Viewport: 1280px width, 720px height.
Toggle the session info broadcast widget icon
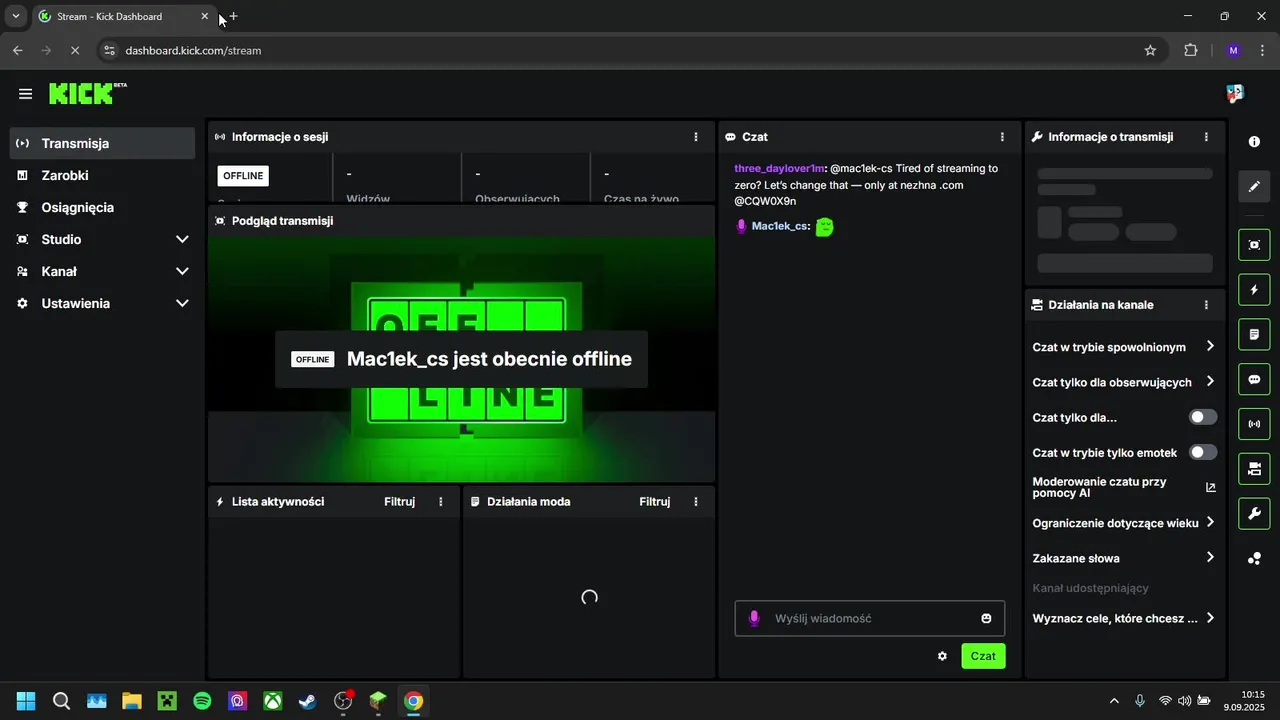1254,424
